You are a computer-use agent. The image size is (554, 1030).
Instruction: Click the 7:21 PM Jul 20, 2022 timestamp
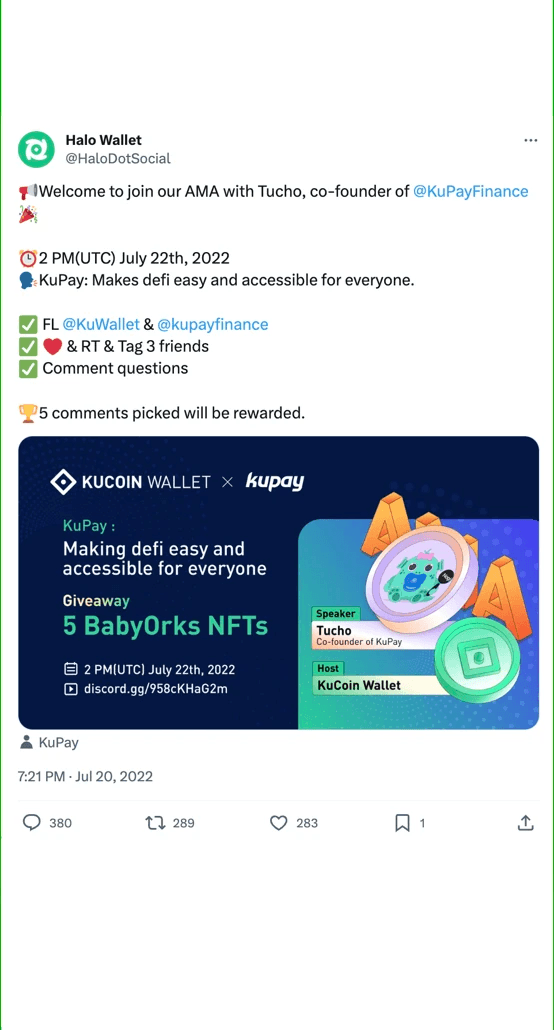[85, 776]
